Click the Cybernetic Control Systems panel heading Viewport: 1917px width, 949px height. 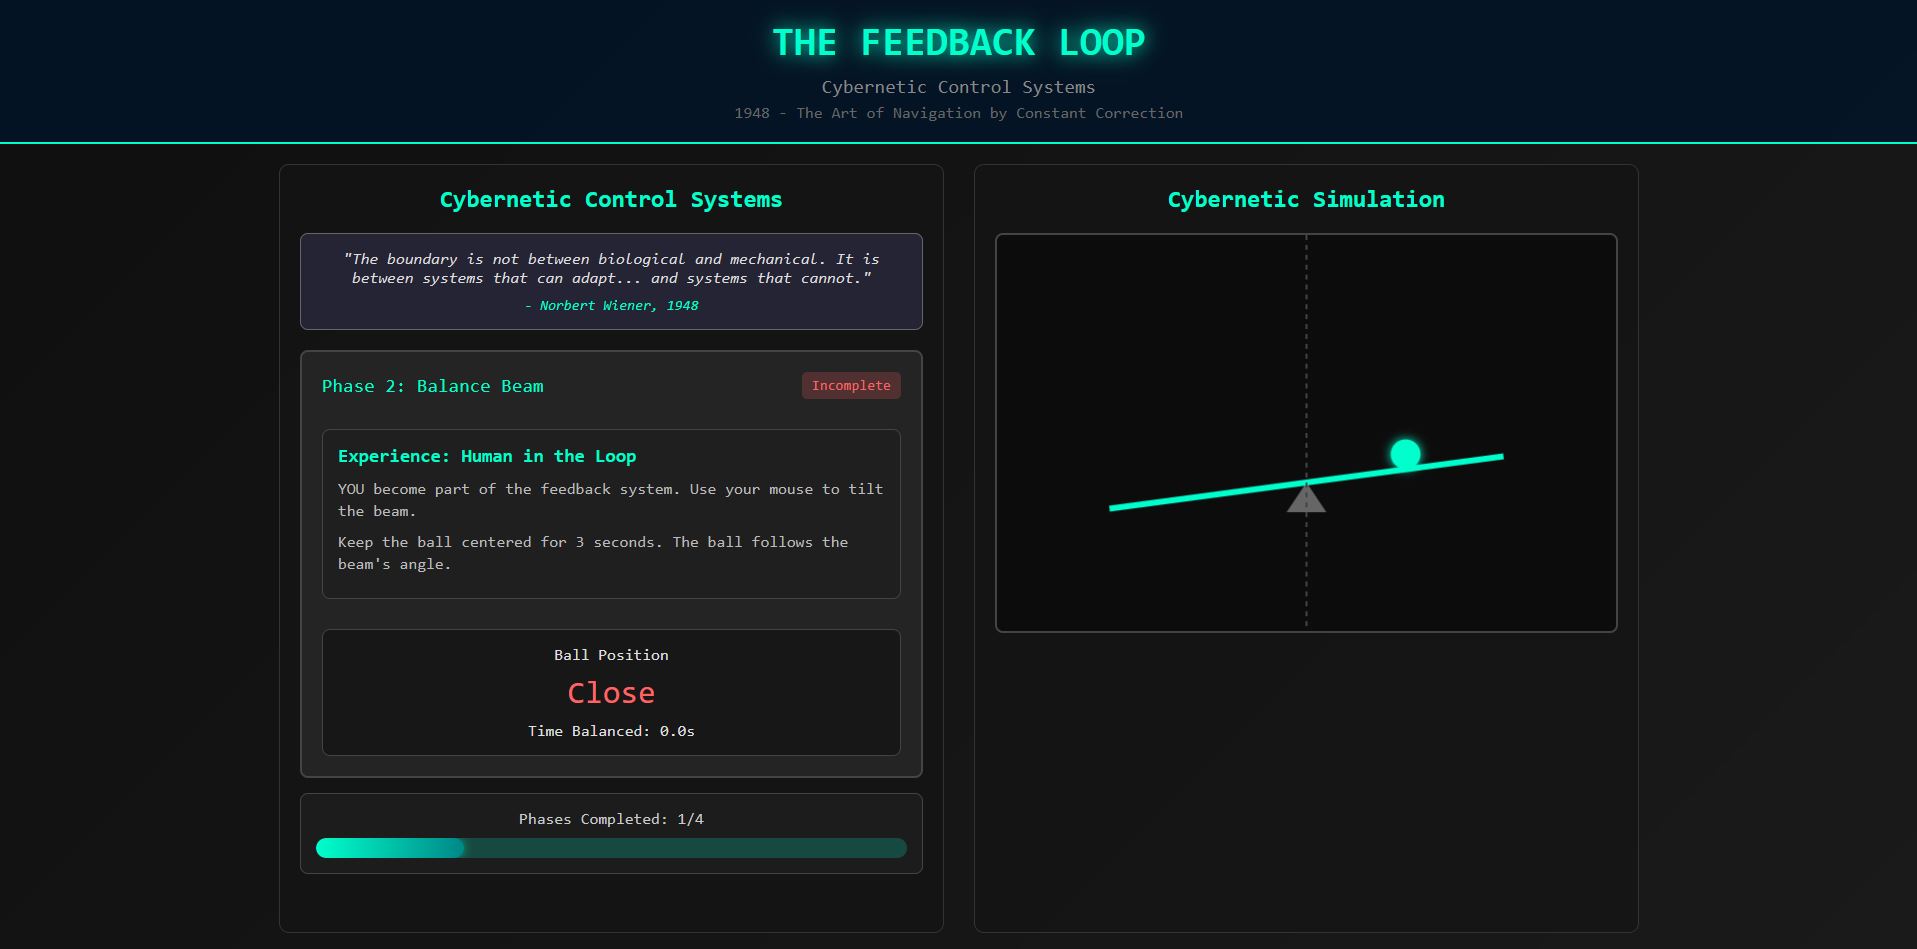611,199
